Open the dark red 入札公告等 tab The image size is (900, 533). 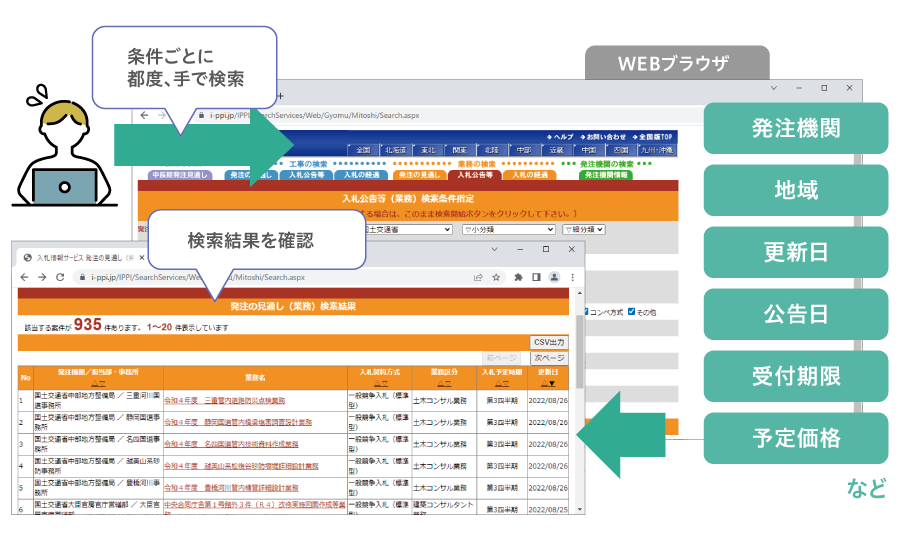475,175
